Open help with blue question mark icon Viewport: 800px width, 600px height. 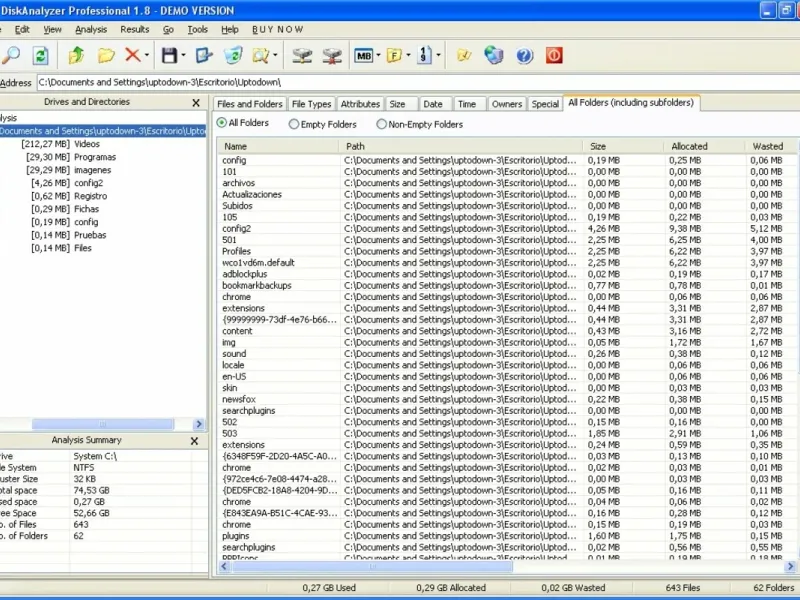tap(525, 56)
